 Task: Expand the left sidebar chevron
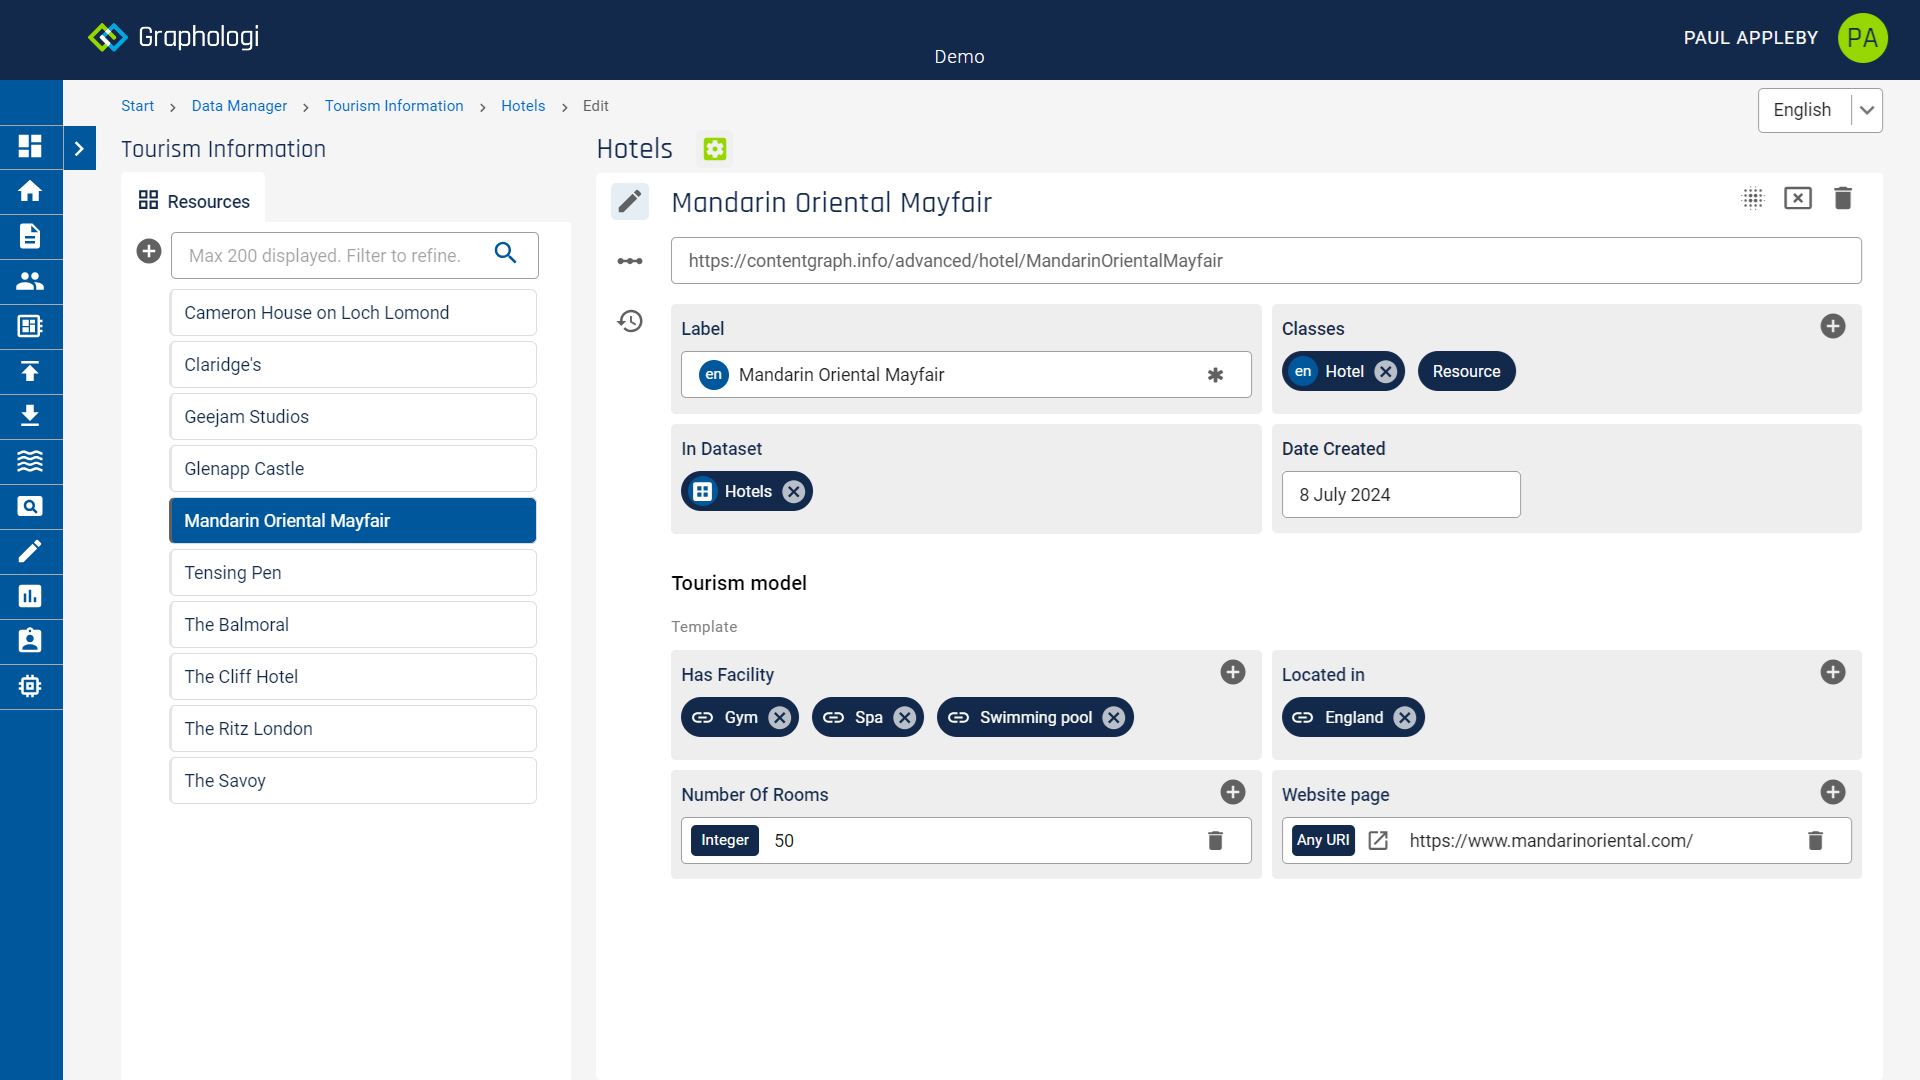(79, 148)
